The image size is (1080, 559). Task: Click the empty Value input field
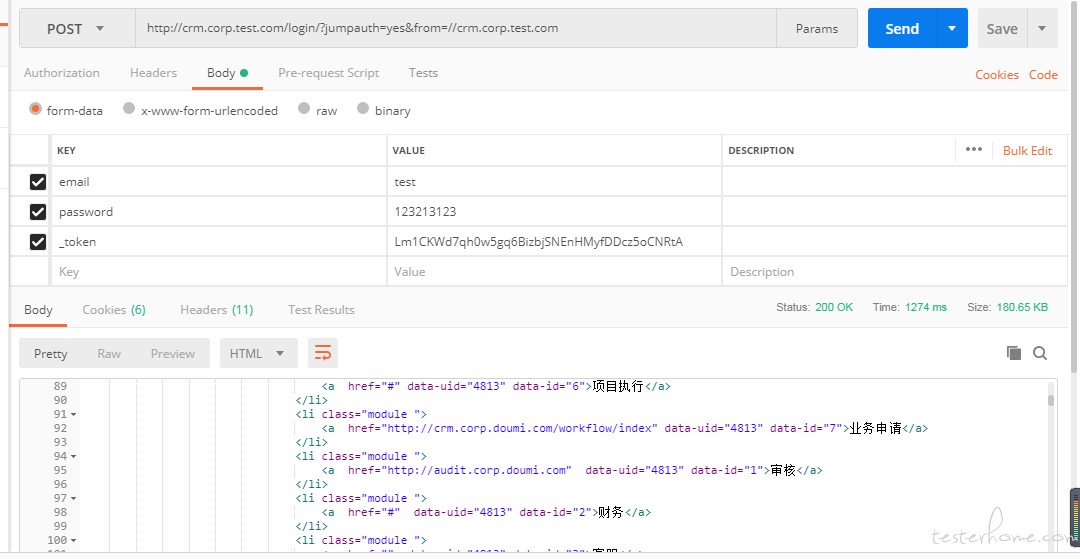[x=554, y=272]
